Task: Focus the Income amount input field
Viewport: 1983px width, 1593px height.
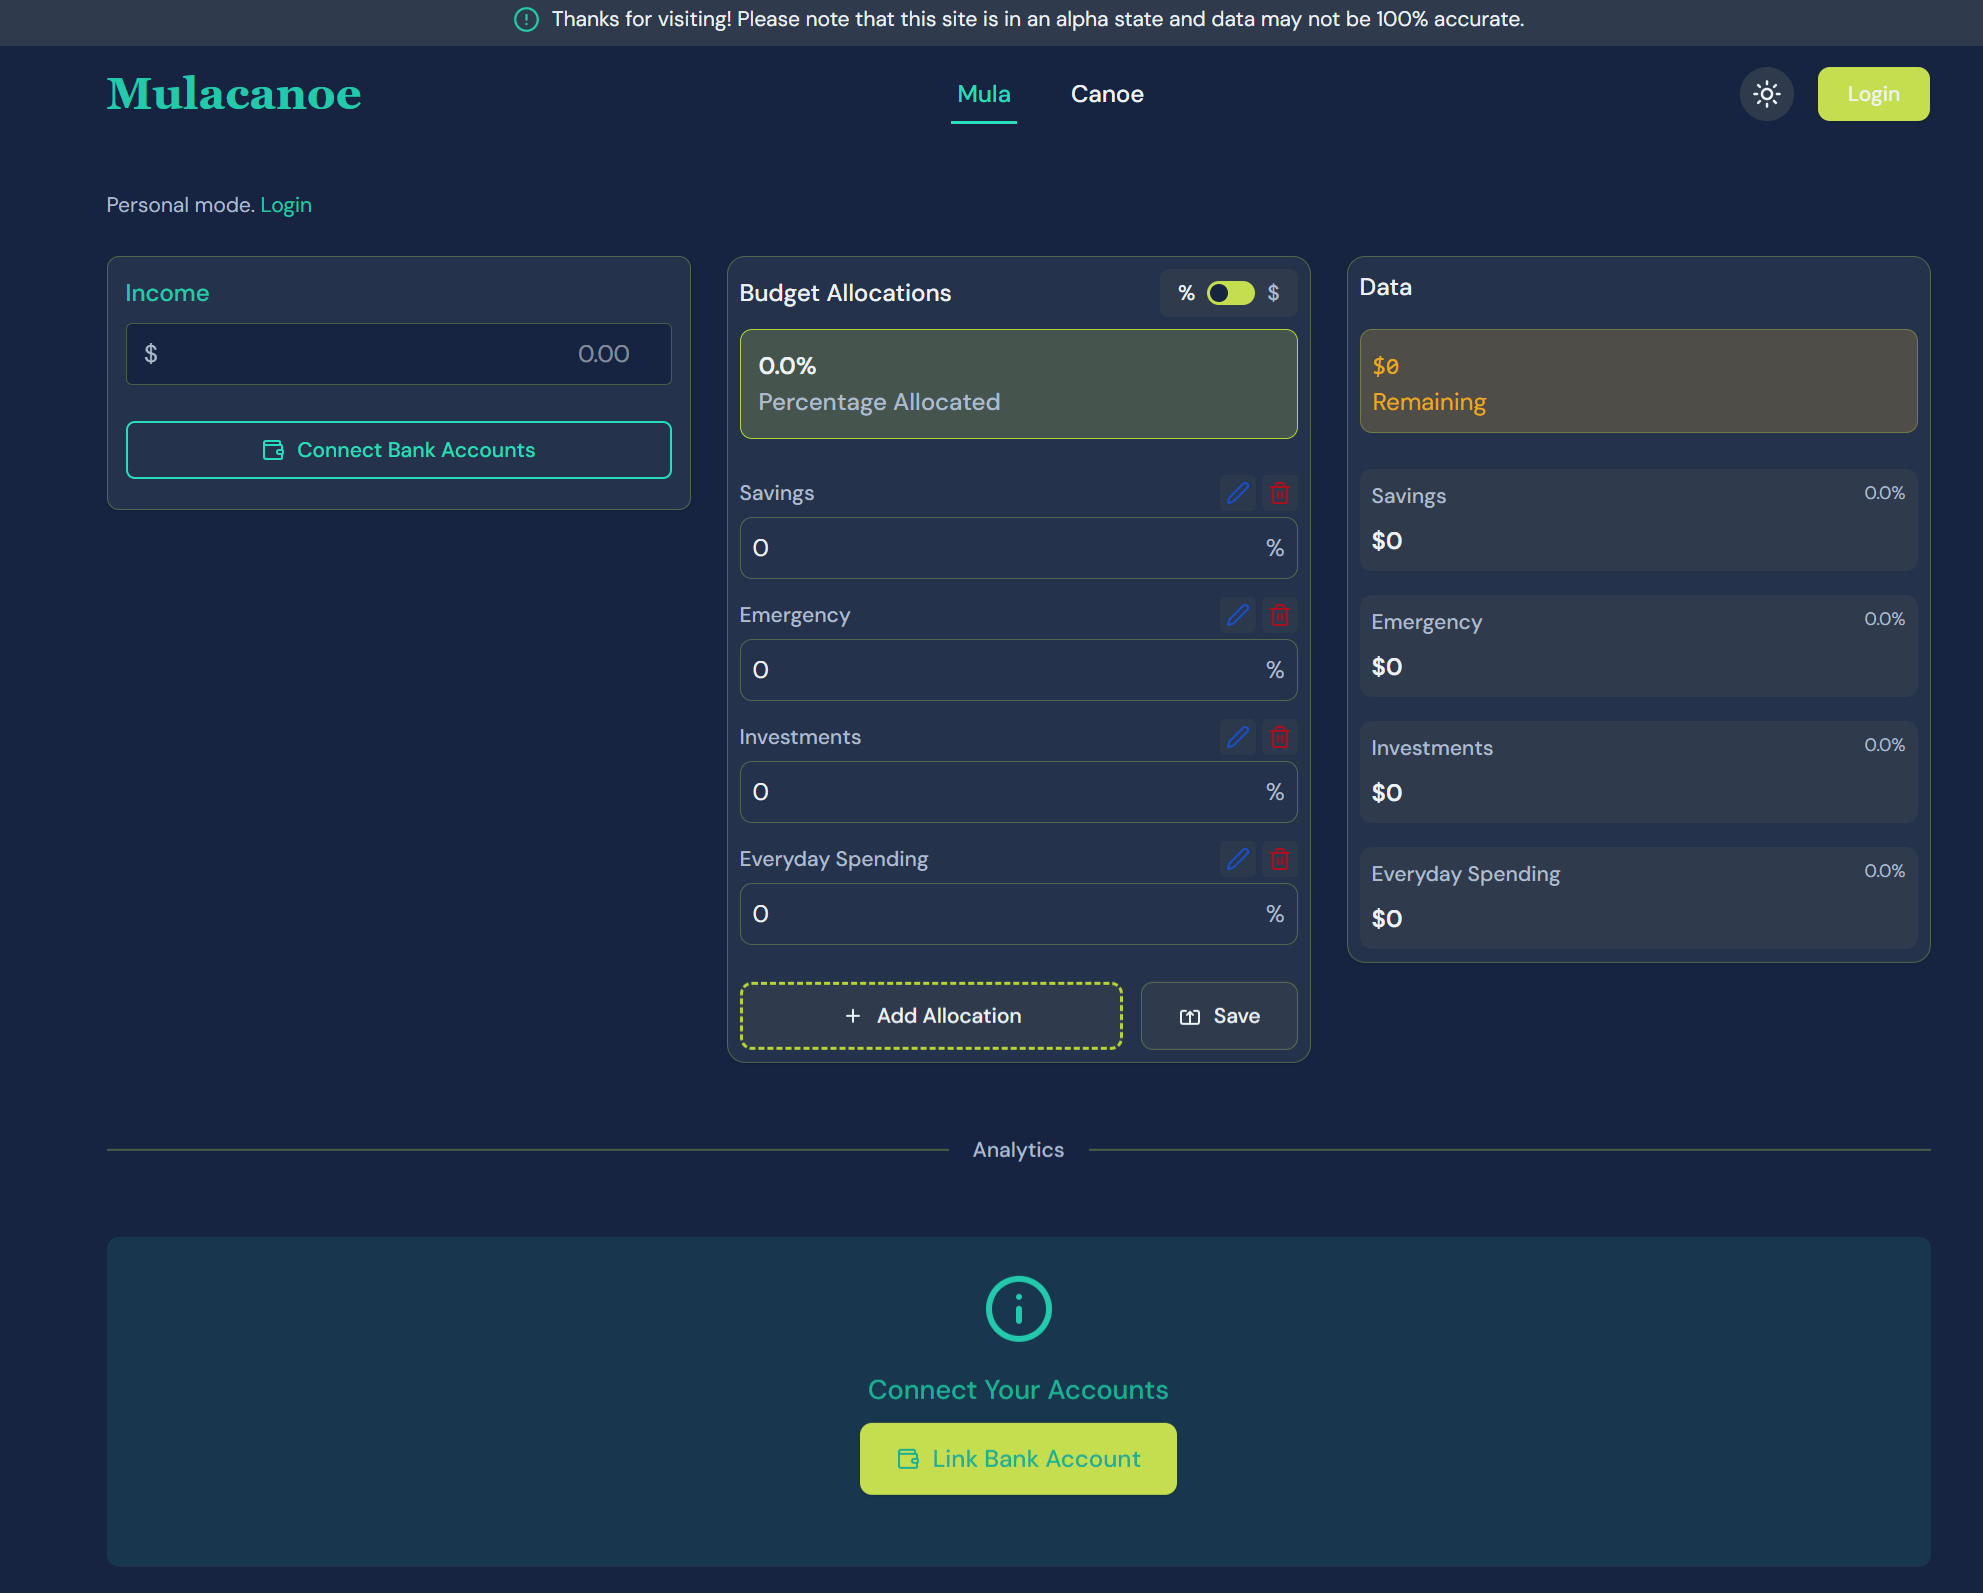Action: pos(398,354)
